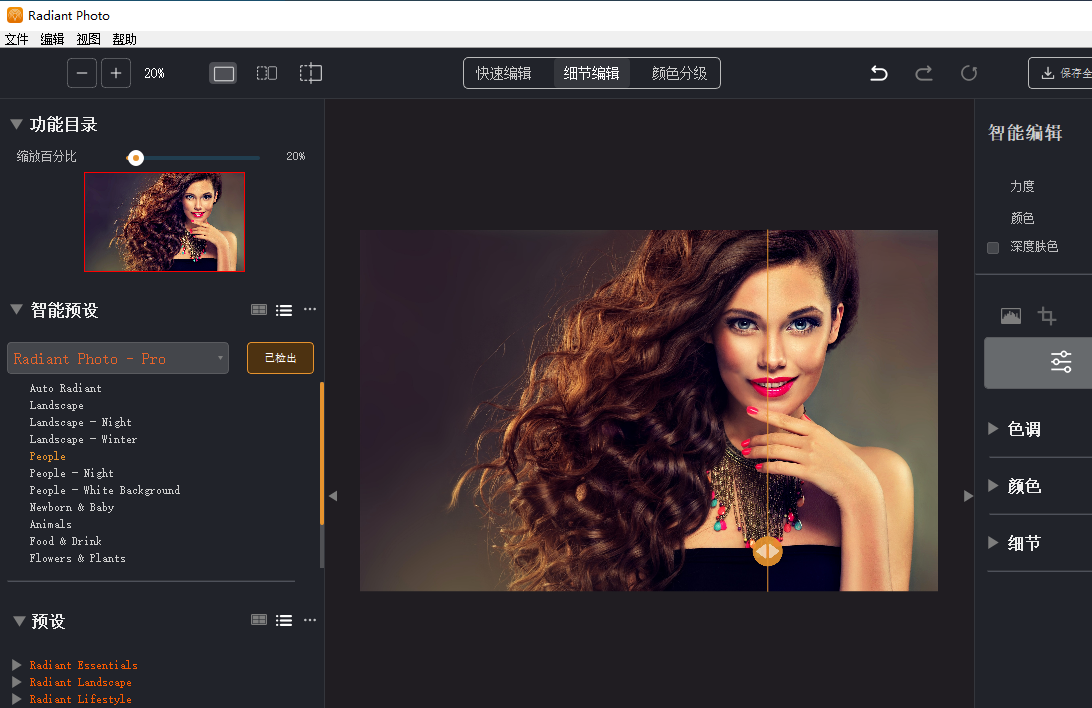The height and width of the screenshot is (708, 1092).
Task: Switch 预设 section to list view
Action: click(x=284, y=620)
